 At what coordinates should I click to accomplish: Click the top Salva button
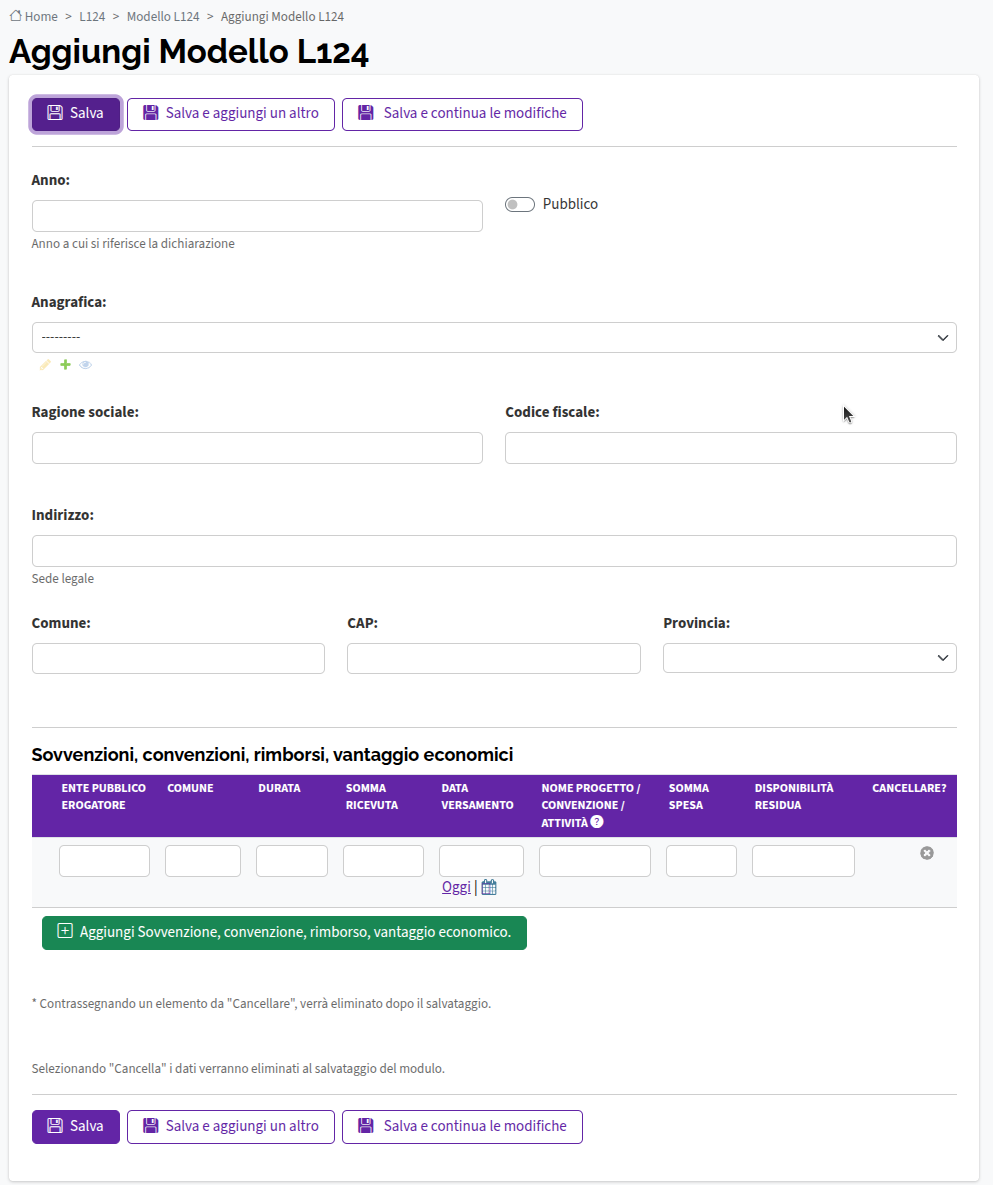coord(76,114)
